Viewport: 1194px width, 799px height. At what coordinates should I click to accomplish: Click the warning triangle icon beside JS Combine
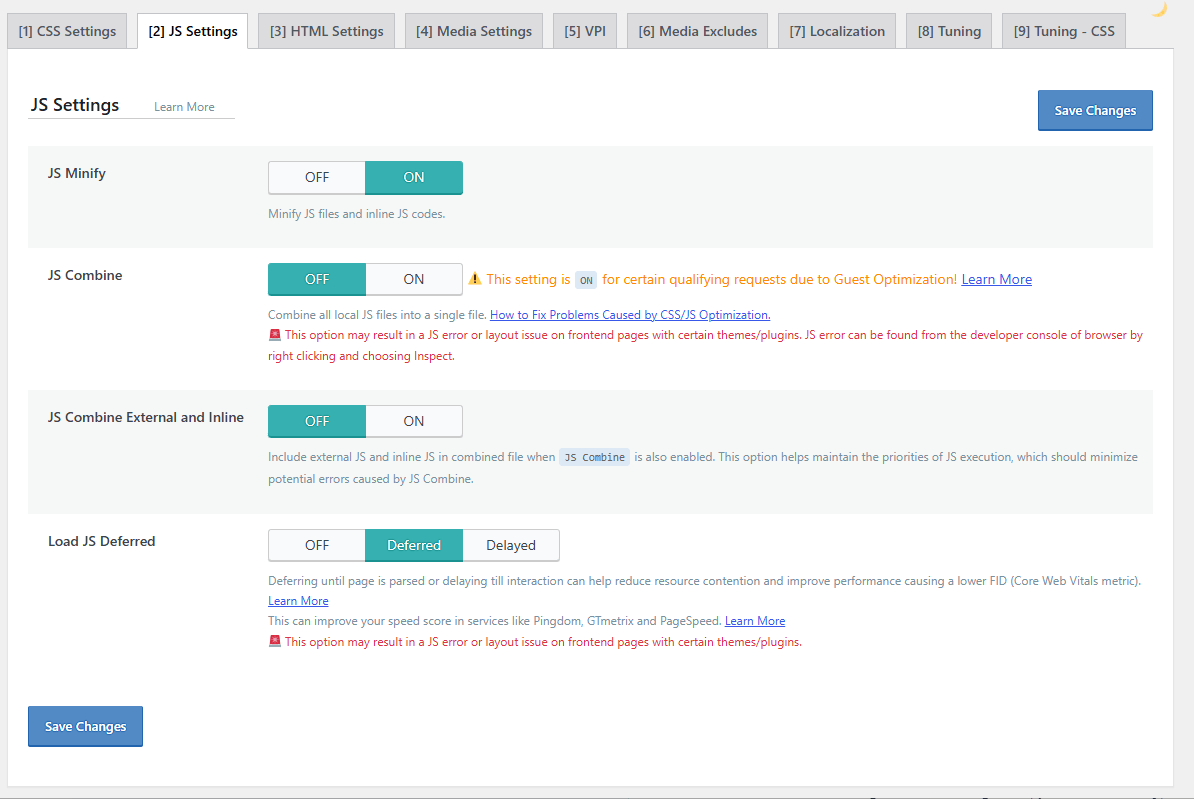(x=474, y=279)
